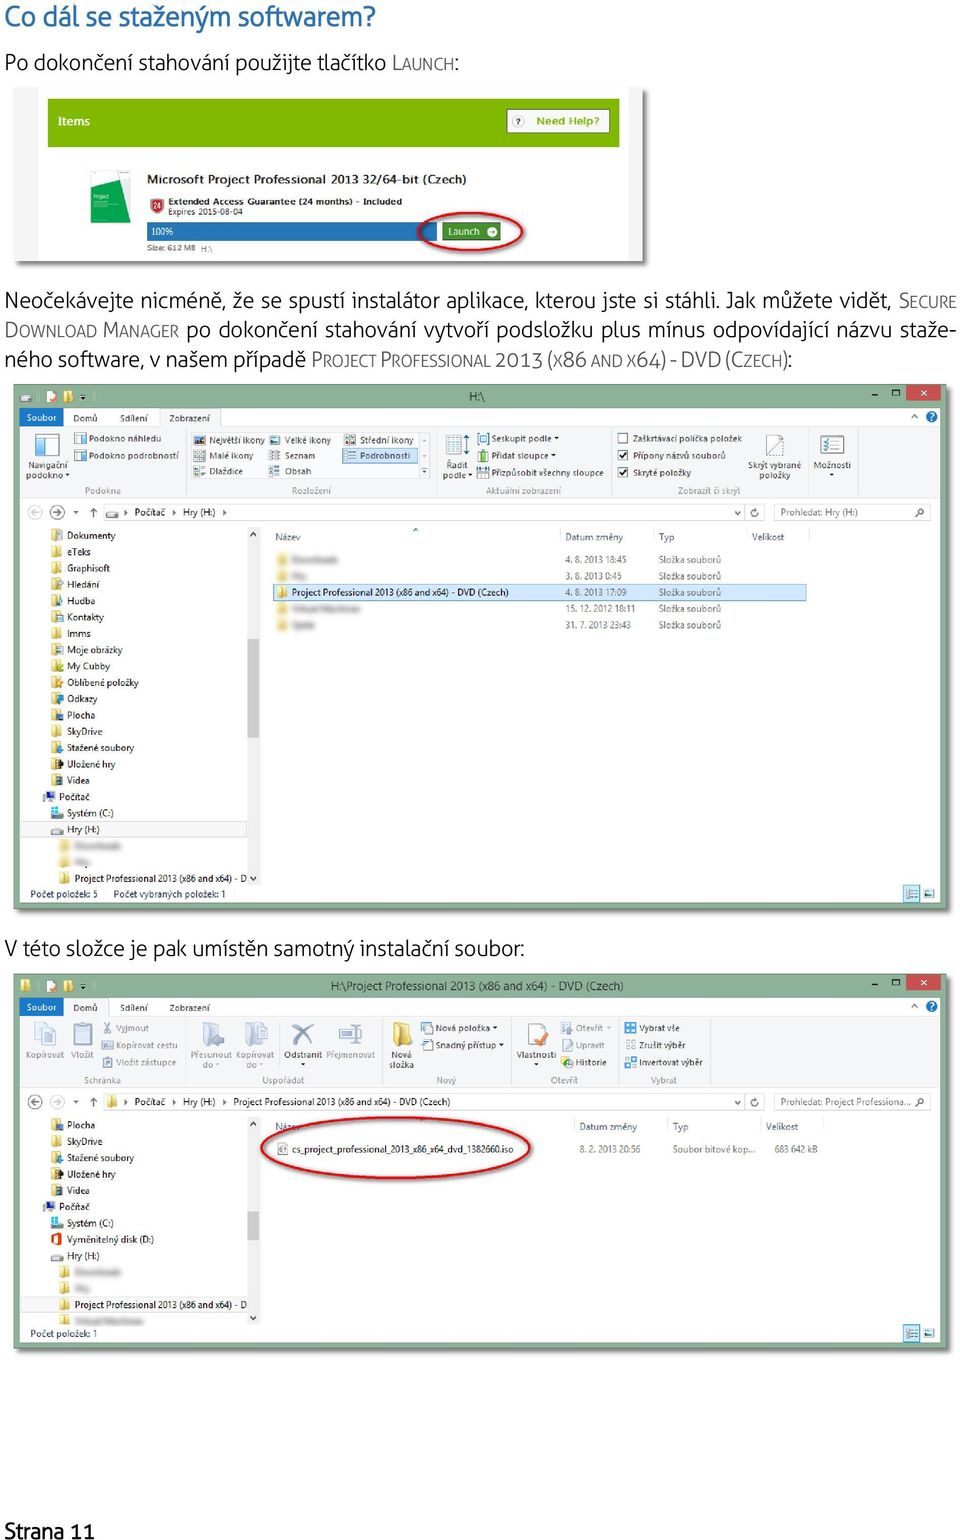The image size is (960, 1540).
Task: Open Domů tab in Project Professional window
Action: point(85,1007)
